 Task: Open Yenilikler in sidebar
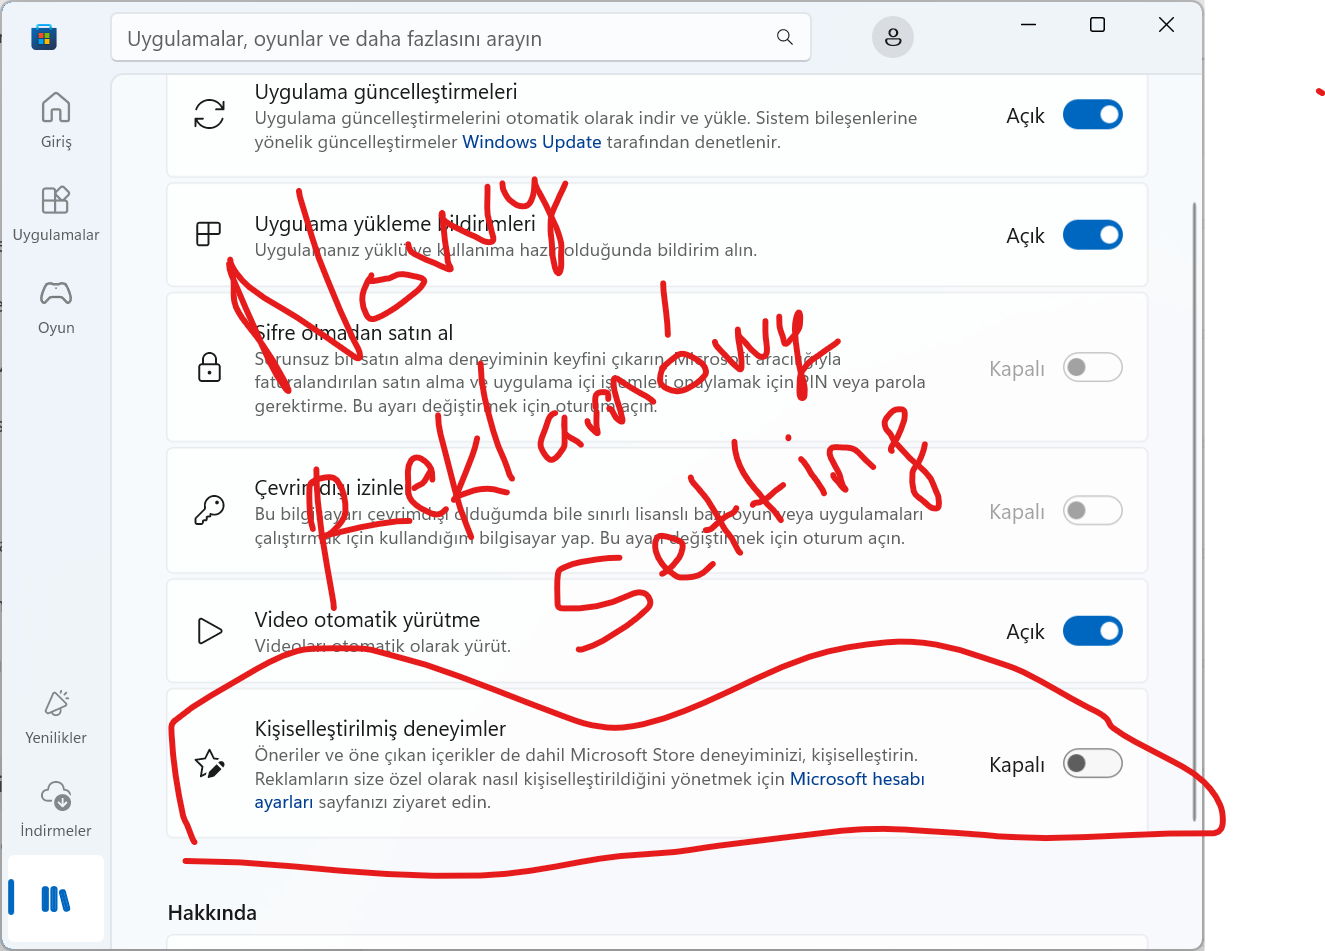click(56, 717)
